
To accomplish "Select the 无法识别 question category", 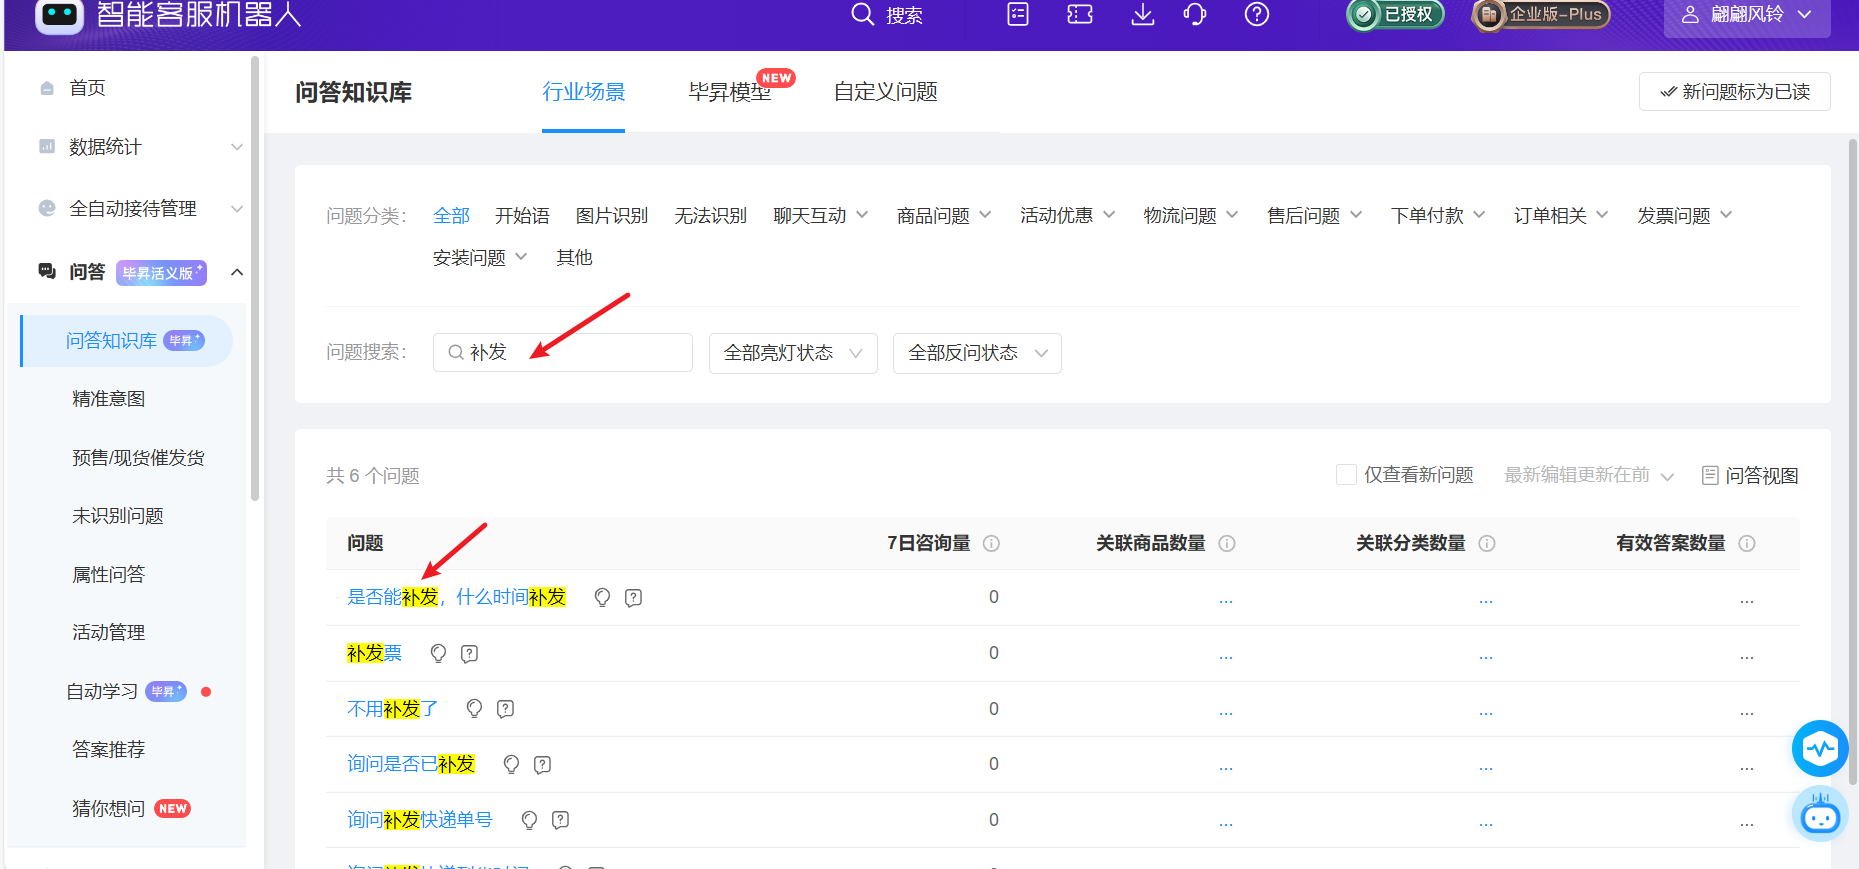I will click(711, 216).
